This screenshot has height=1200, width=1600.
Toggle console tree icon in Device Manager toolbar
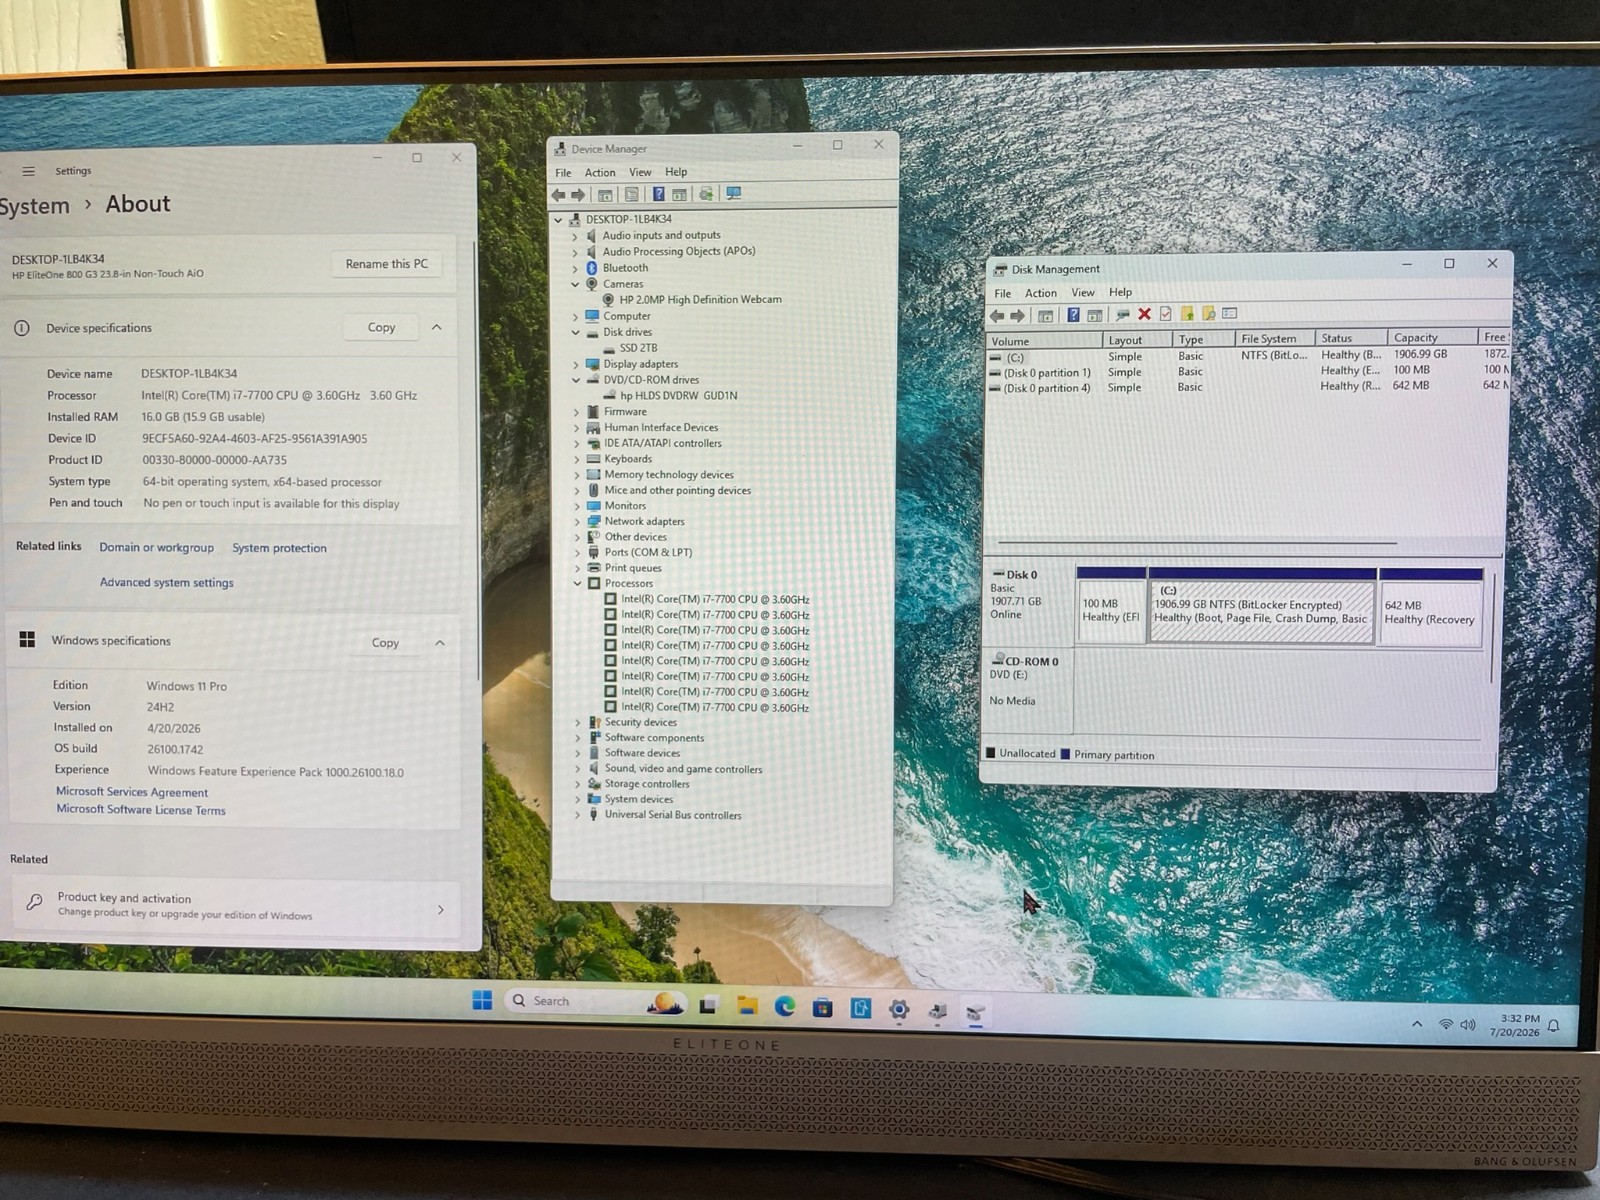click(605, 195)
